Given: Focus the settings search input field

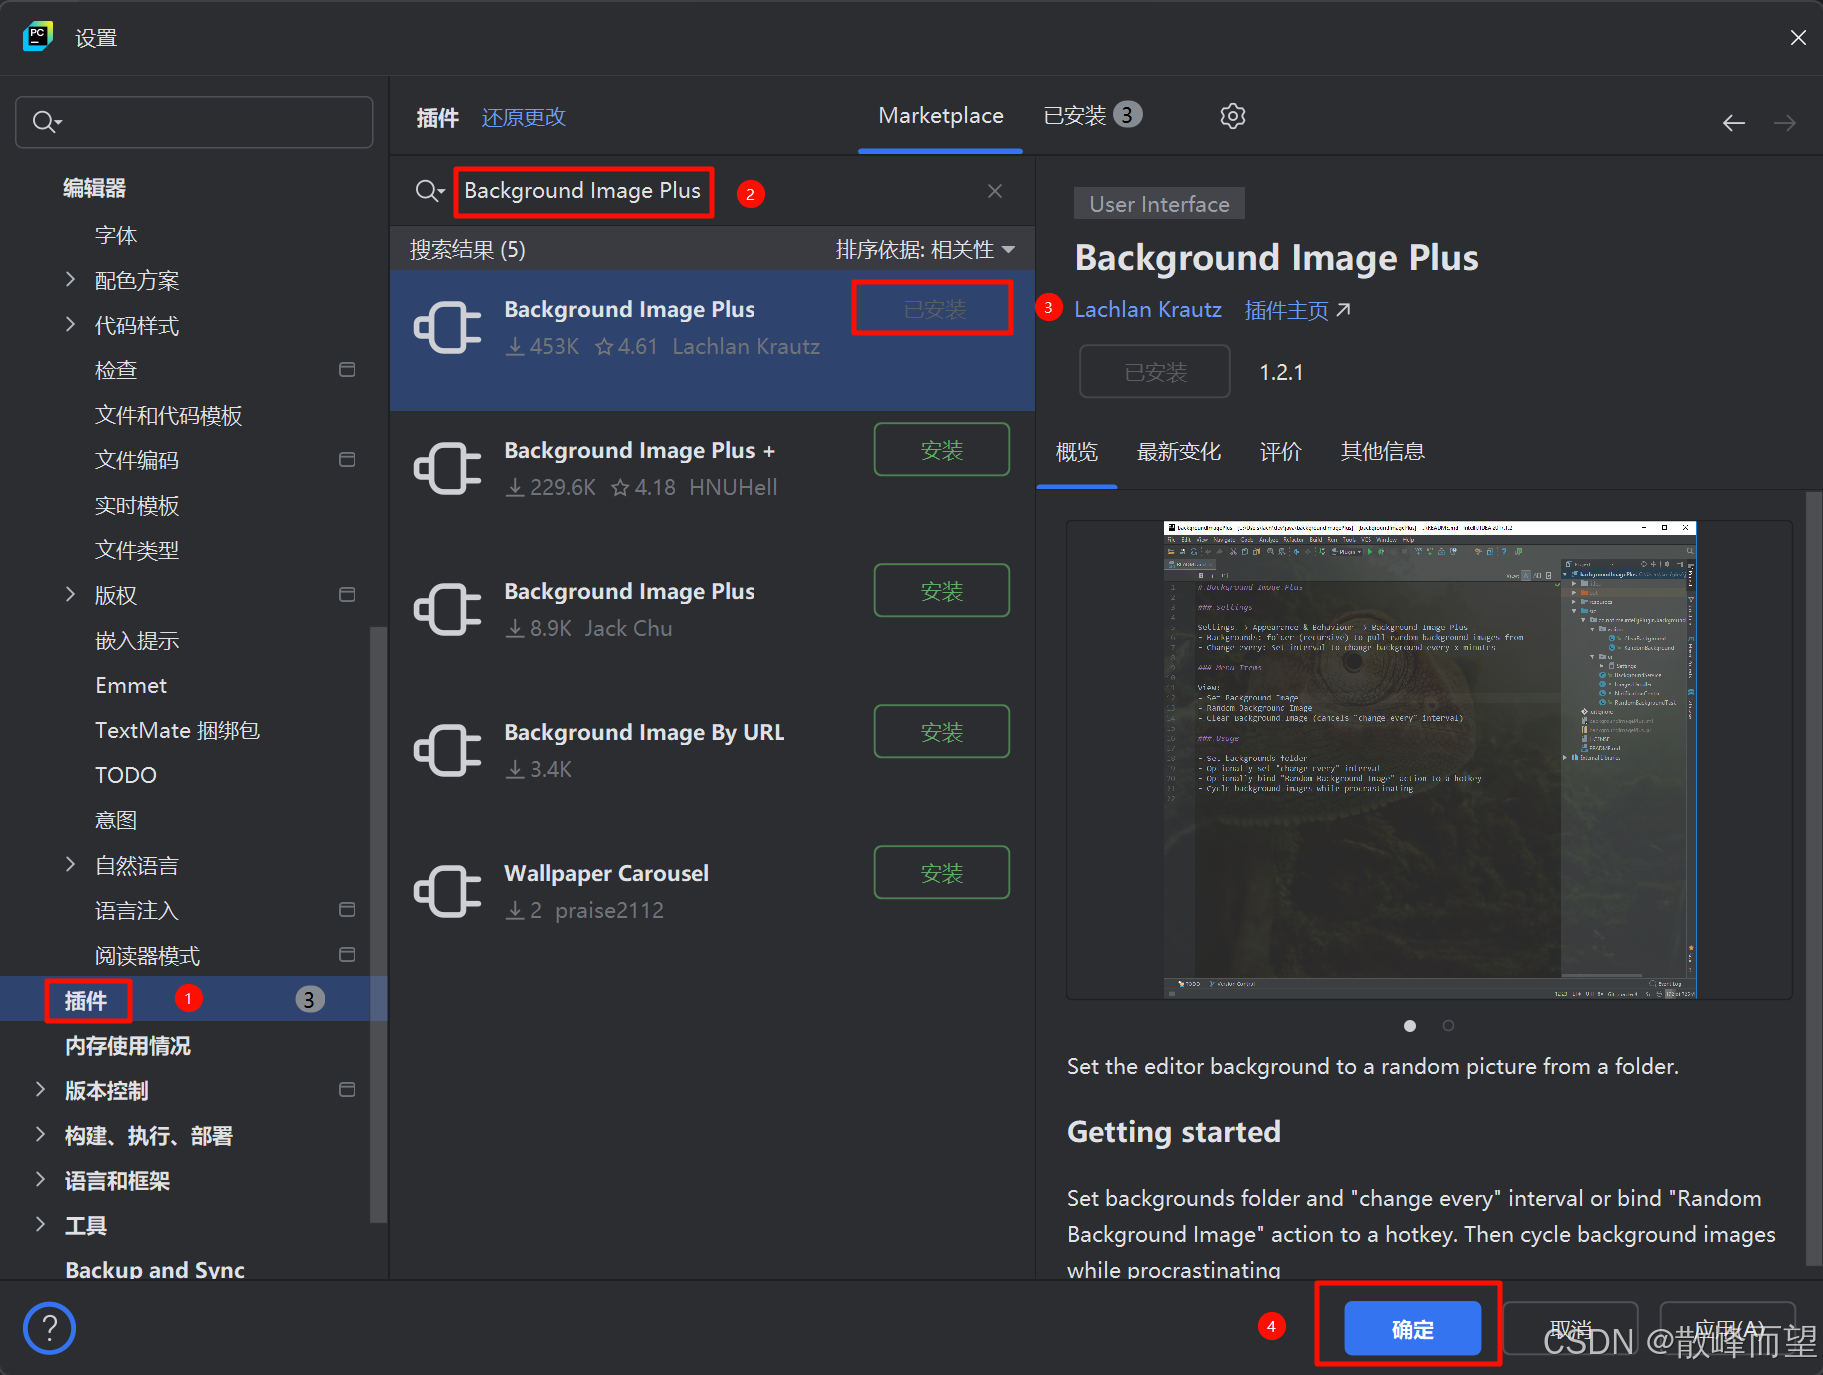Looking at the screenshot, I should click(194, 122).
